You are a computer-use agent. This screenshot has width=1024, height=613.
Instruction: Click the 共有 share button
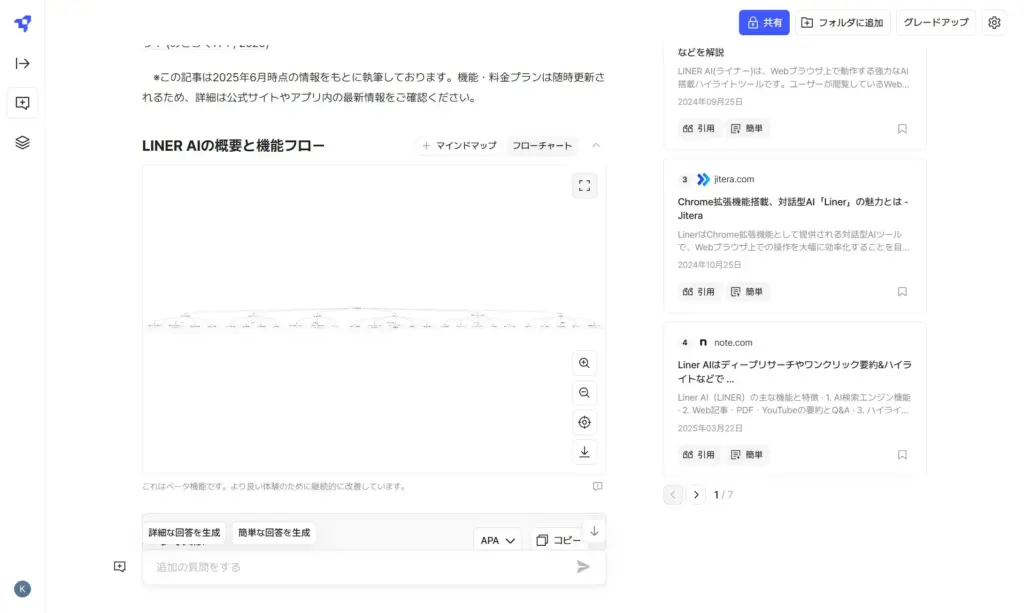tap(764, 22)
